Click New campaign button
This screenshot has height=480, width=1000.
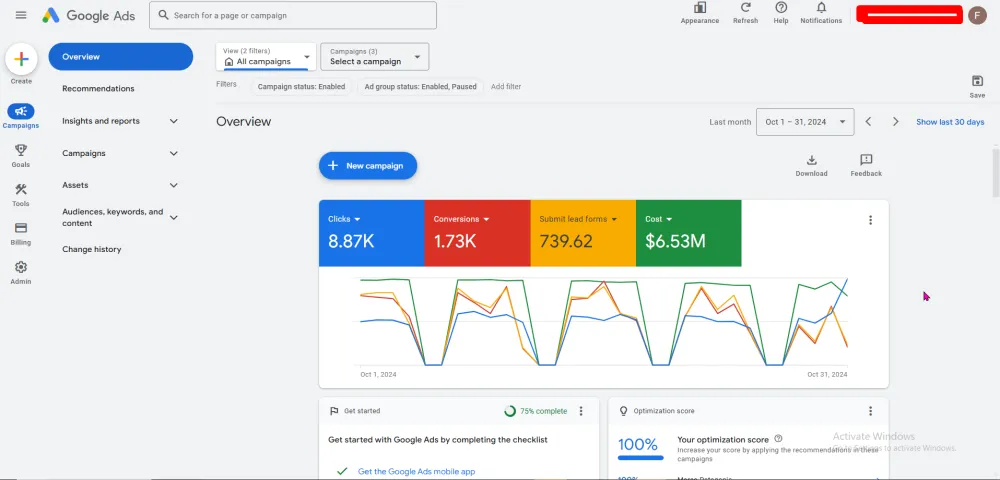pyautogui.click(x=368, y=166)
